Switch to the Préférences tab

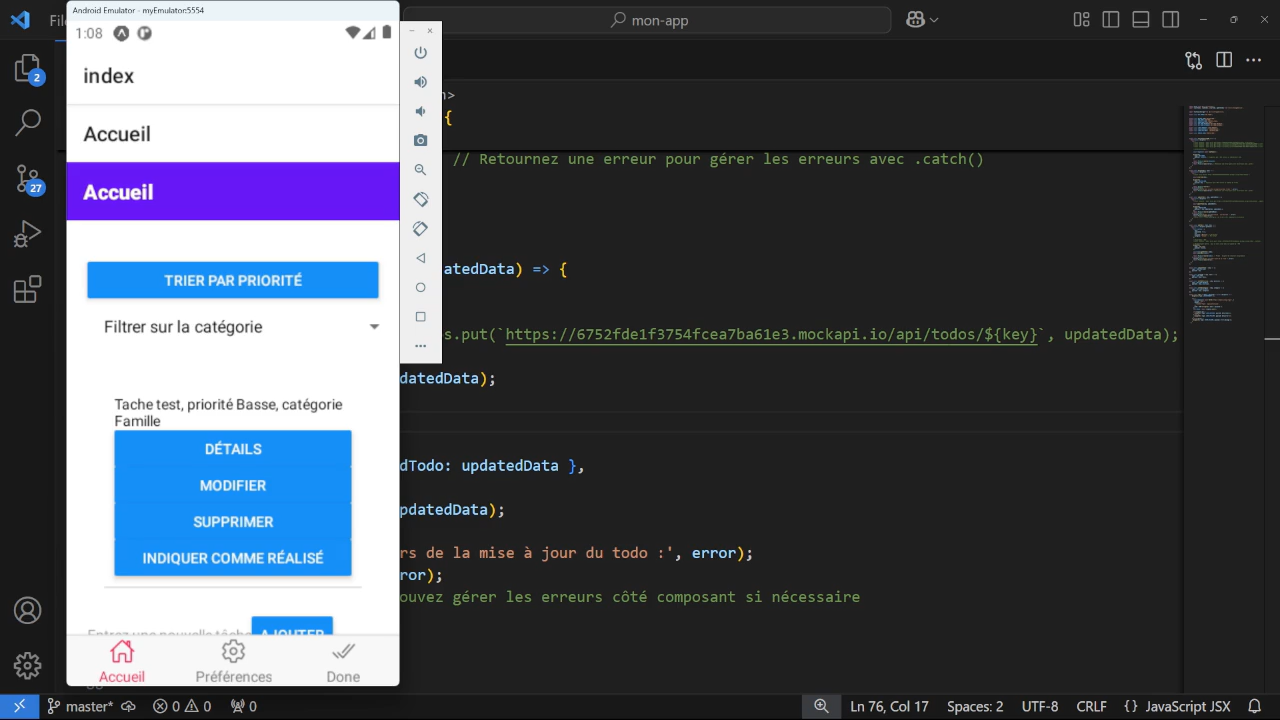pyautogui.click(x=233, y=660)
